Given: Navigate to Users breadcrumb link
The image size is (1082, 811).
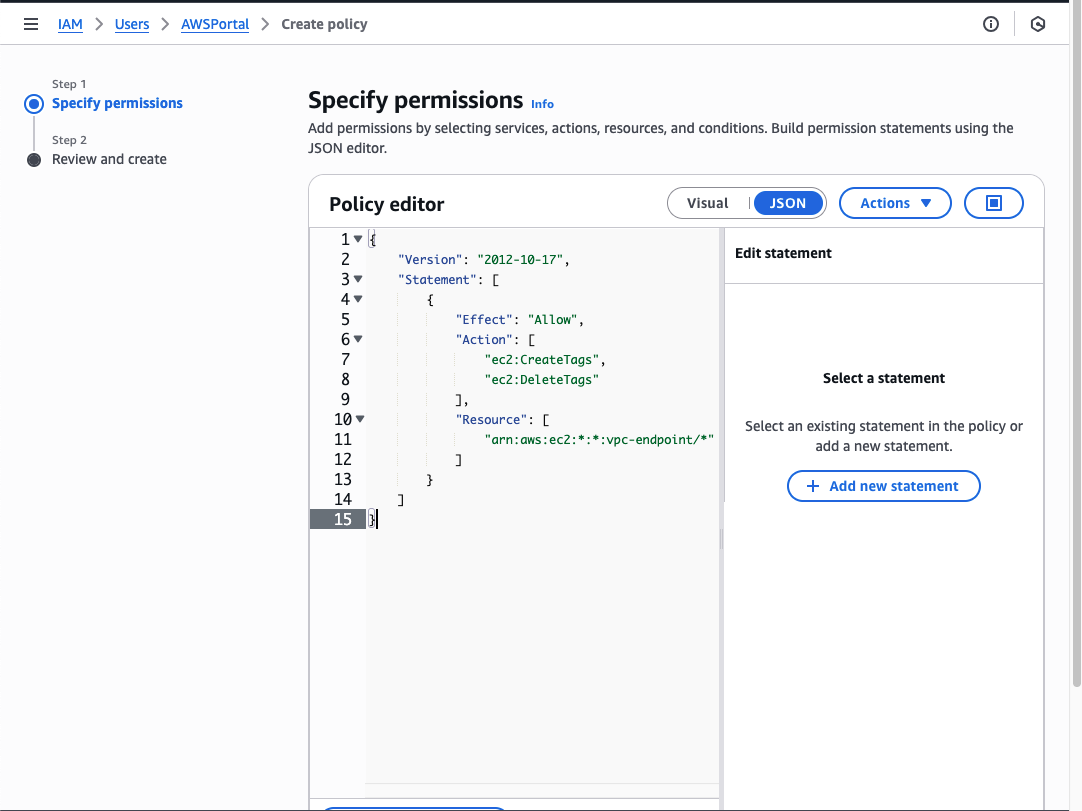Looking at the screenshot, I should [x=132, y=24].
